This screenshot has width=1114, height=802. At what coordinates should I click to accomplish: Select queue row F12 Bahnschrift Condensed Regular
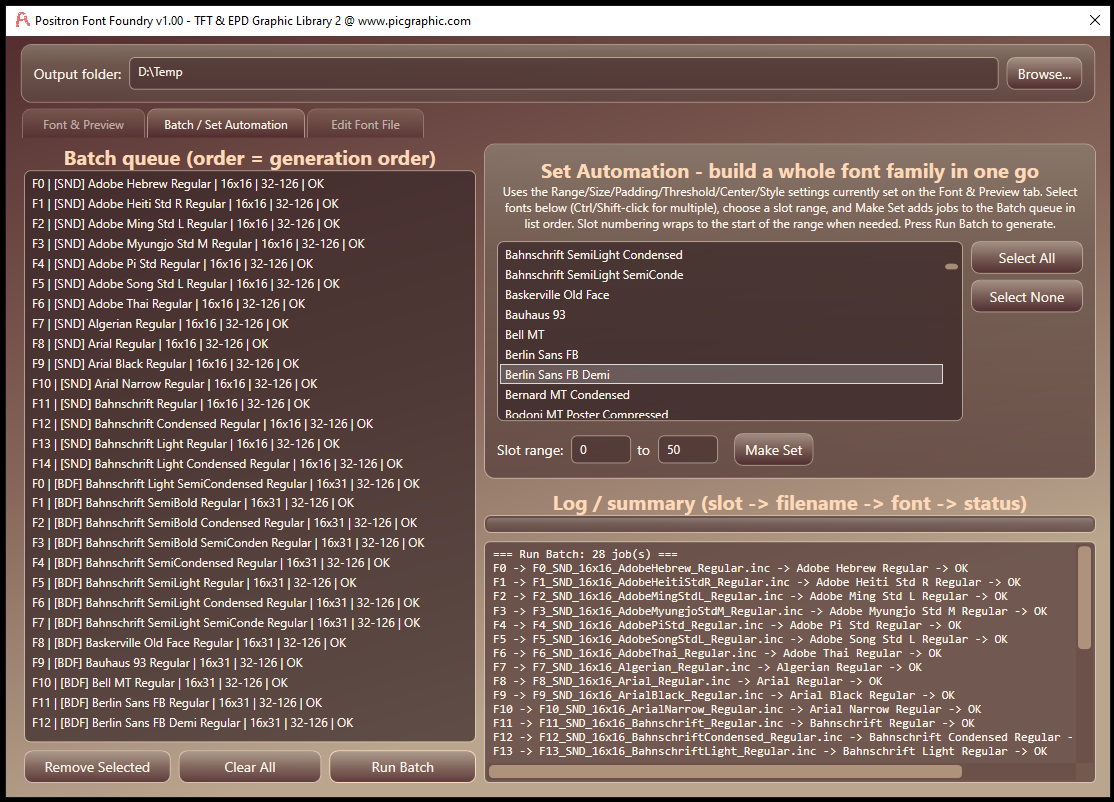[249, 423]
